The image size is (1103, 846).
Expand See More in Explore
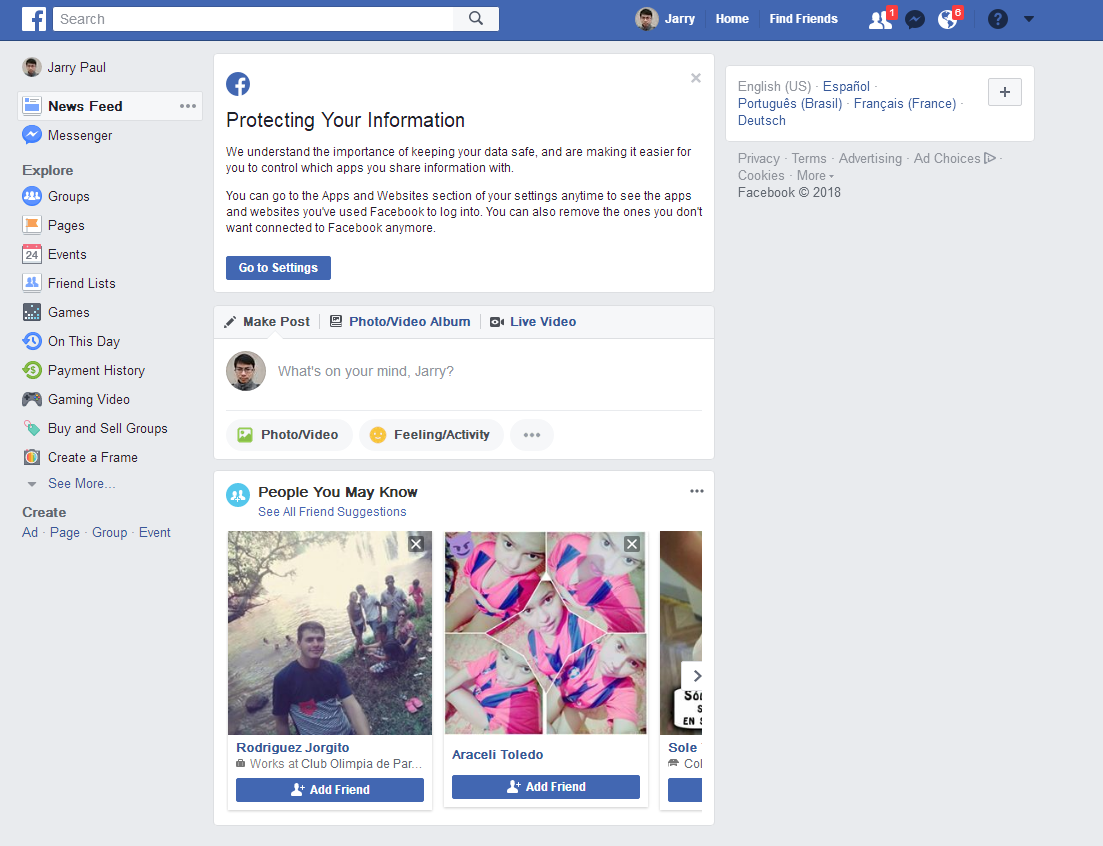click(81, 484)
